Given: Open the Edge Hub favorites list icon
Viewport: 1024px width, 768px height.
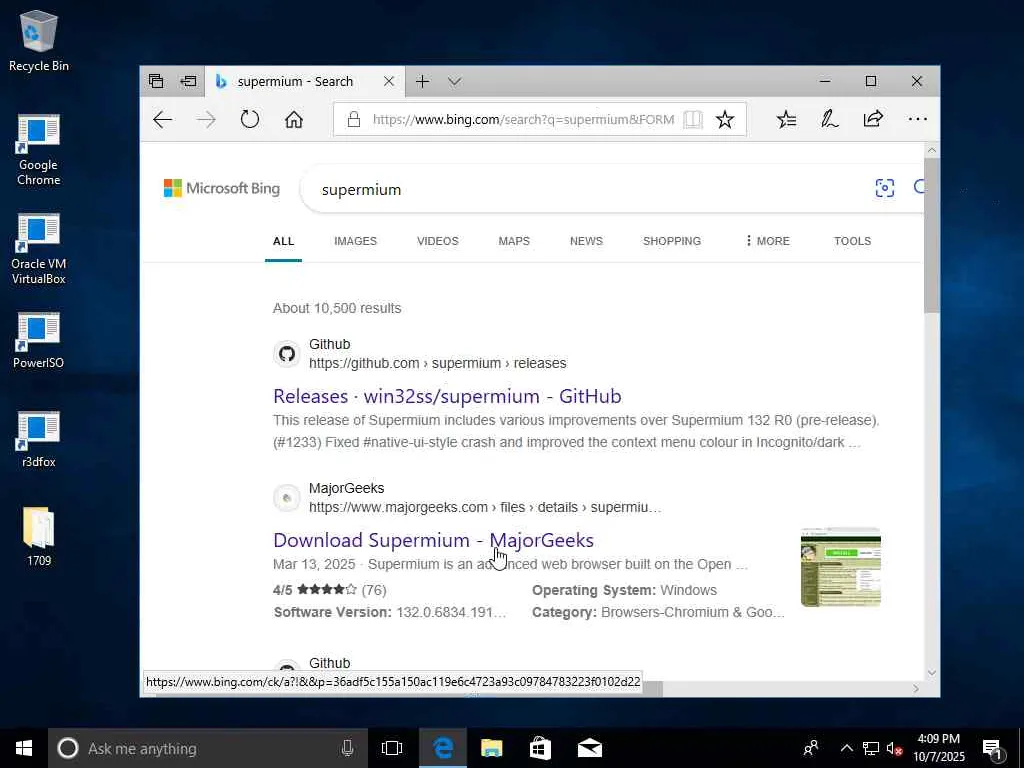Looking at the screenshot, I should pos(786,120).
